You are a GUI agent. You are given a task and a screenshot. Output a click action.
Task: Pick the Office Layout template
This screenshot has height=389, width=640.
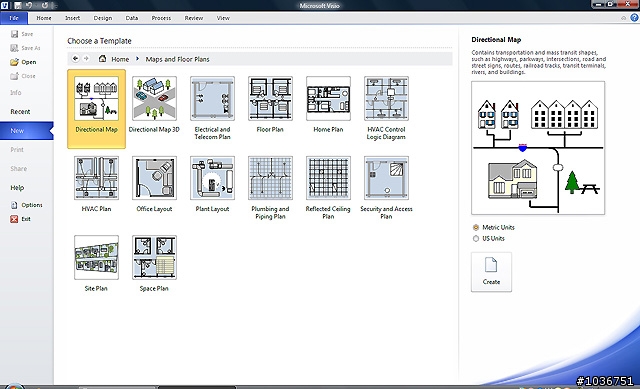[154, 184]
